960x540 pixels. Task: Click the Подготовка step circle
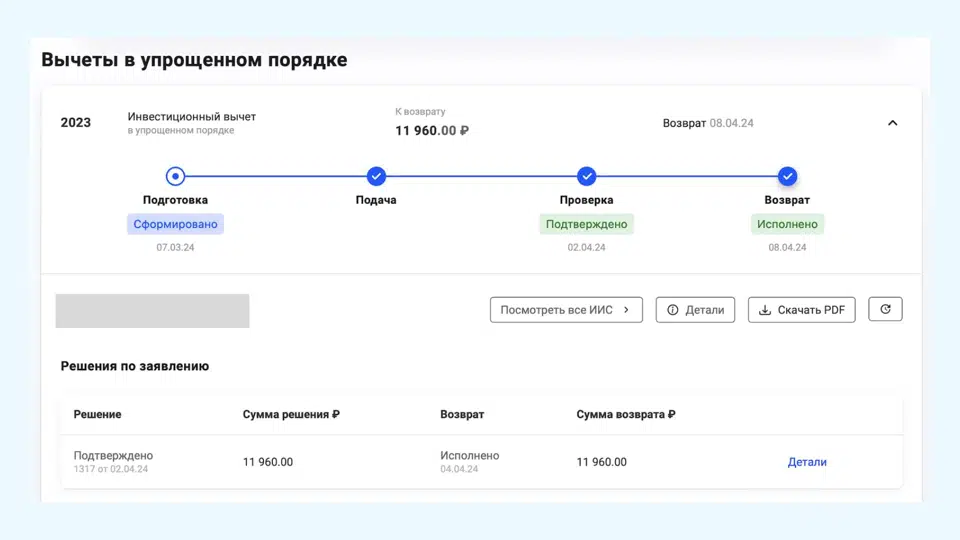pos(176,176)
